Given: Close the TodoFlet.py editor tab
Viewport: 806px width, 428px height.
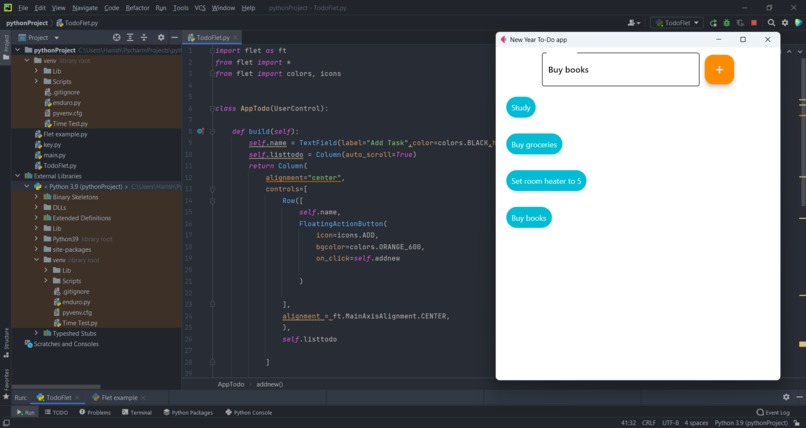Looking at the screenshot, I should [235, 38].
